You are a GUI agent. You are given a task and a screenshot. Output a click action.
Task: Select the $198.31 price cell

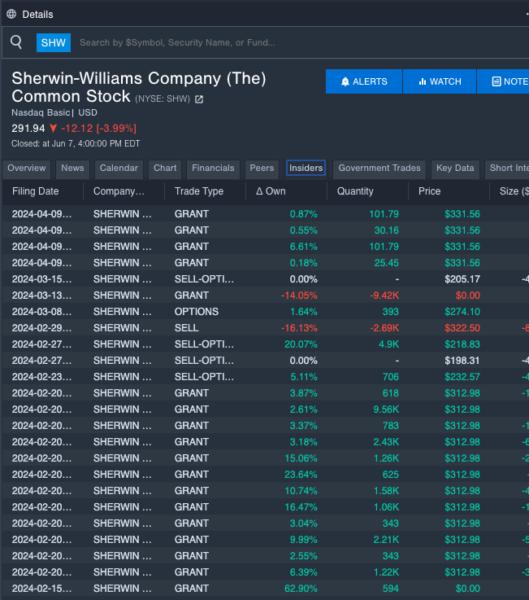462,360
